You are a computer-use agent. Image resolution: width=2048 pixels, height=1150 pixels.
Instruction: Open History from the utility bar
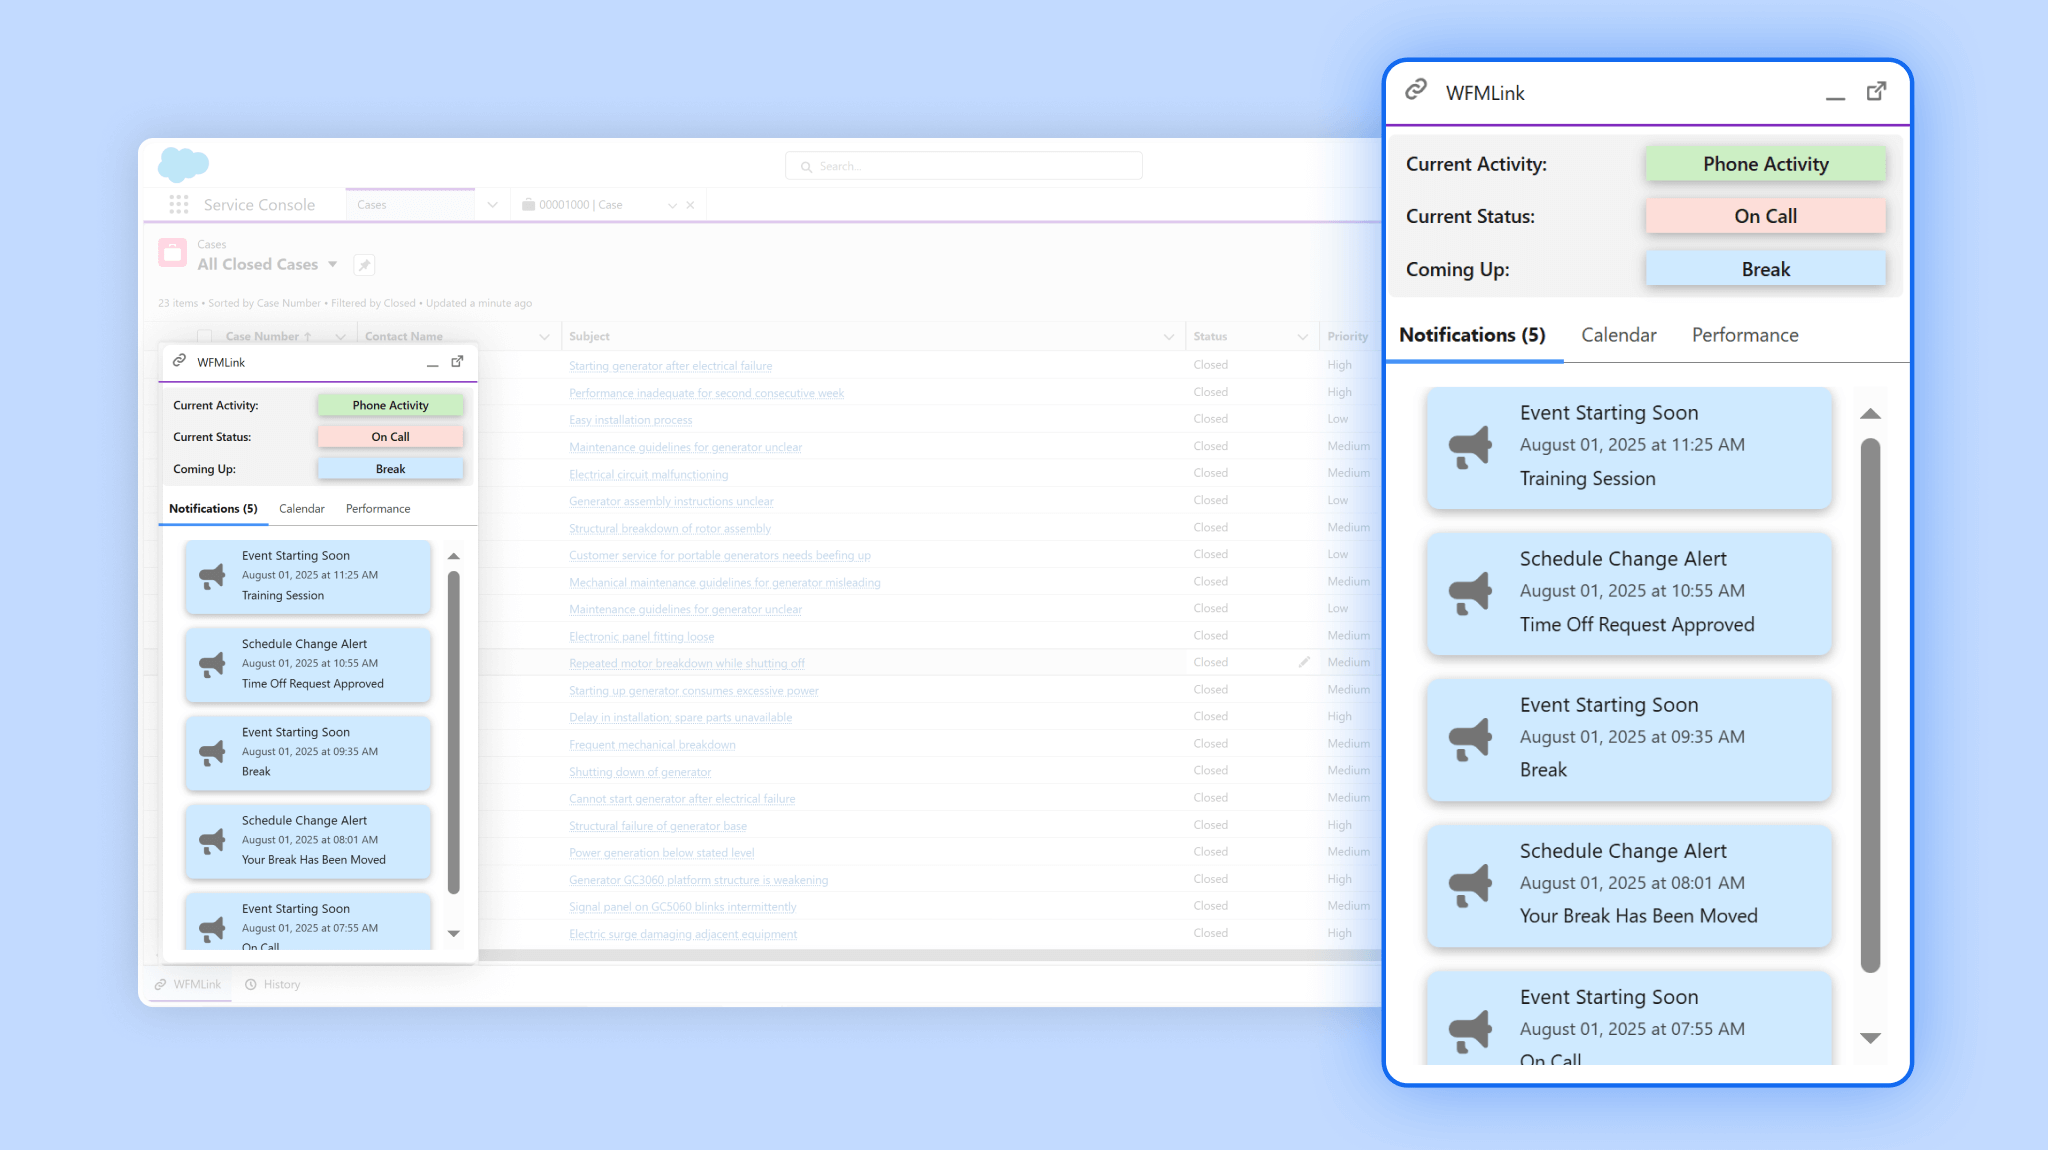[273, 984]
